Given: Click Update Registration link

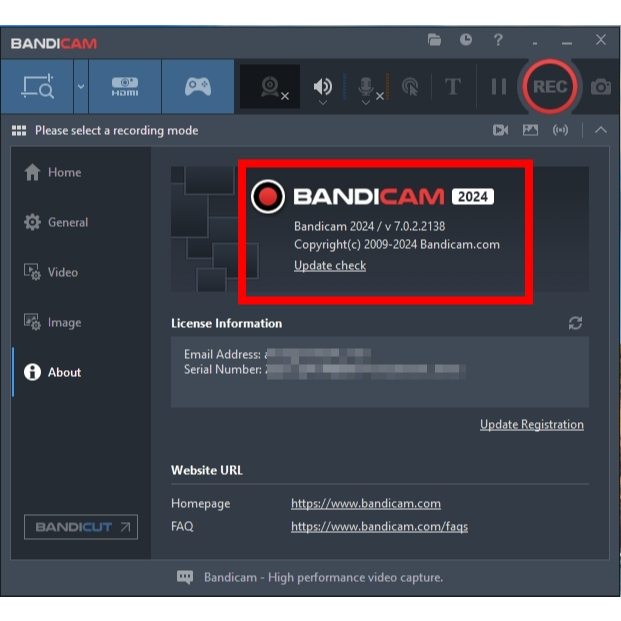Looking at the screenshot, I should click(531, 424).
